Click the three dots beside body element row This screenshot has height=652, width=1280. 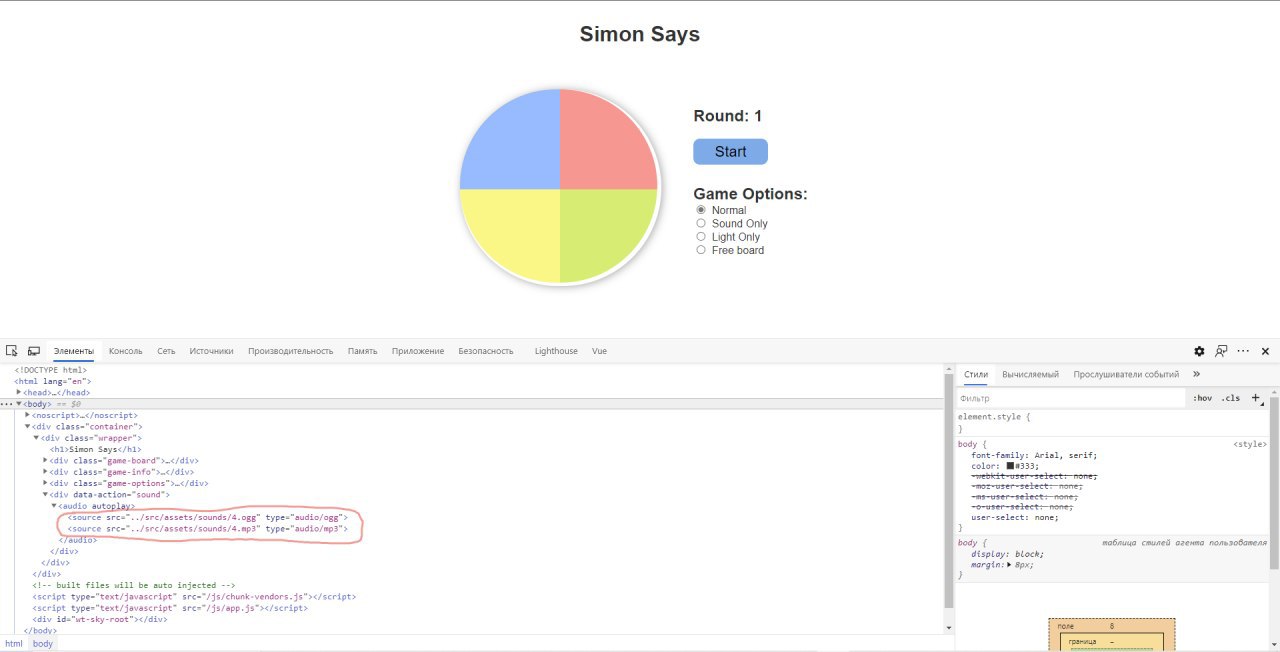point(6,404)
